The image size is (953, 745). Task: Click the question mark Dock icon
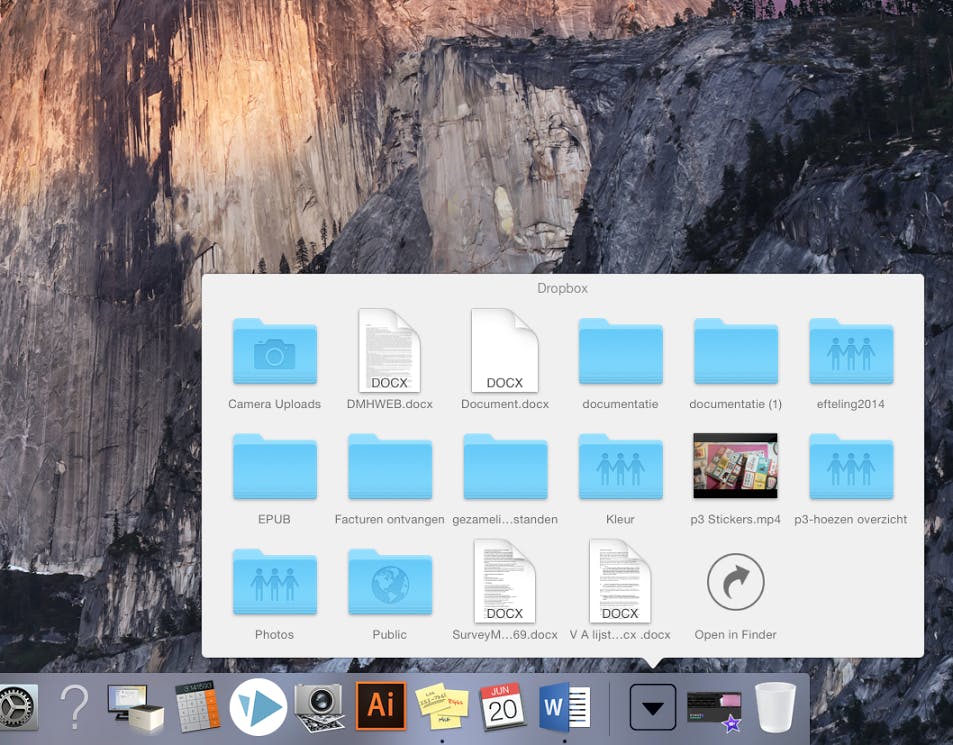pos(74,707)
